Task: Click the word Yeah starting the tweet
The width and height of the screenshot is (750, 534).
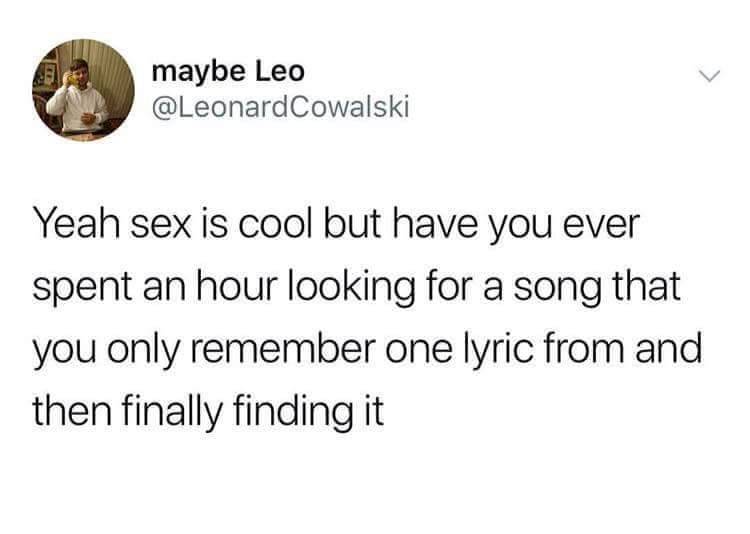Action: 77,224
